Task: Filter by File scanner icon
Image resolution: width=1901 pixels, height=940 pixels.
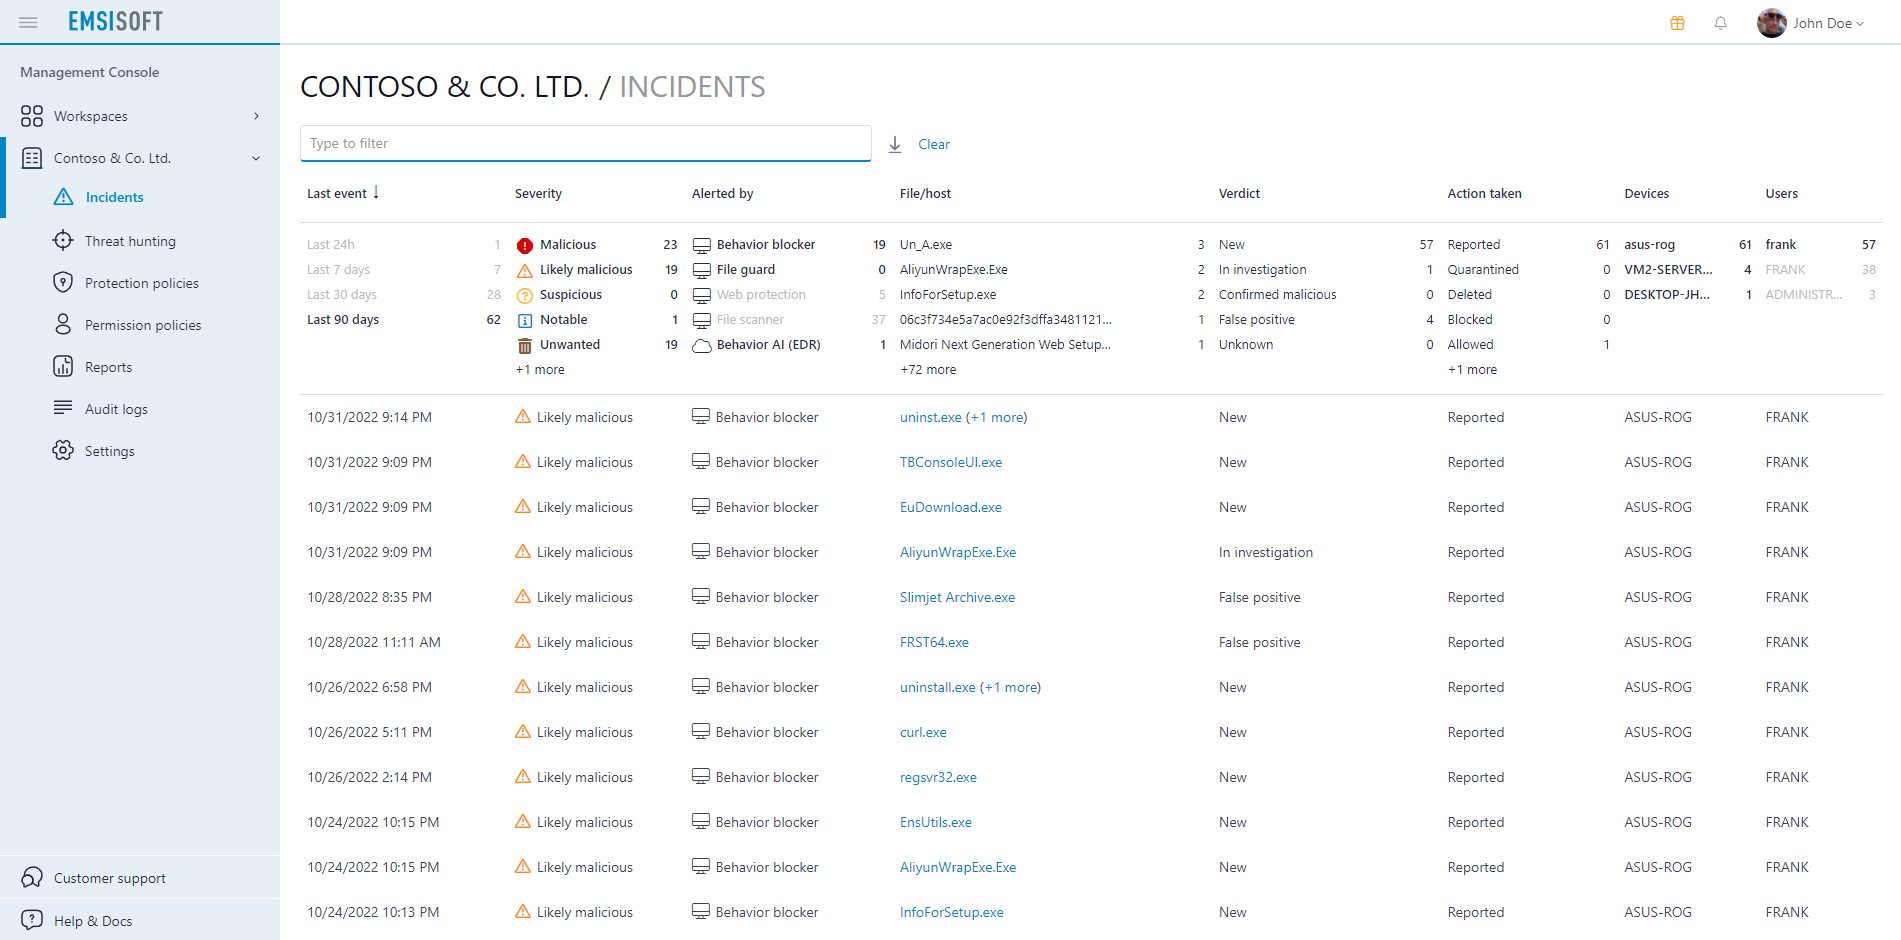Action: click(x=702, y=320)
